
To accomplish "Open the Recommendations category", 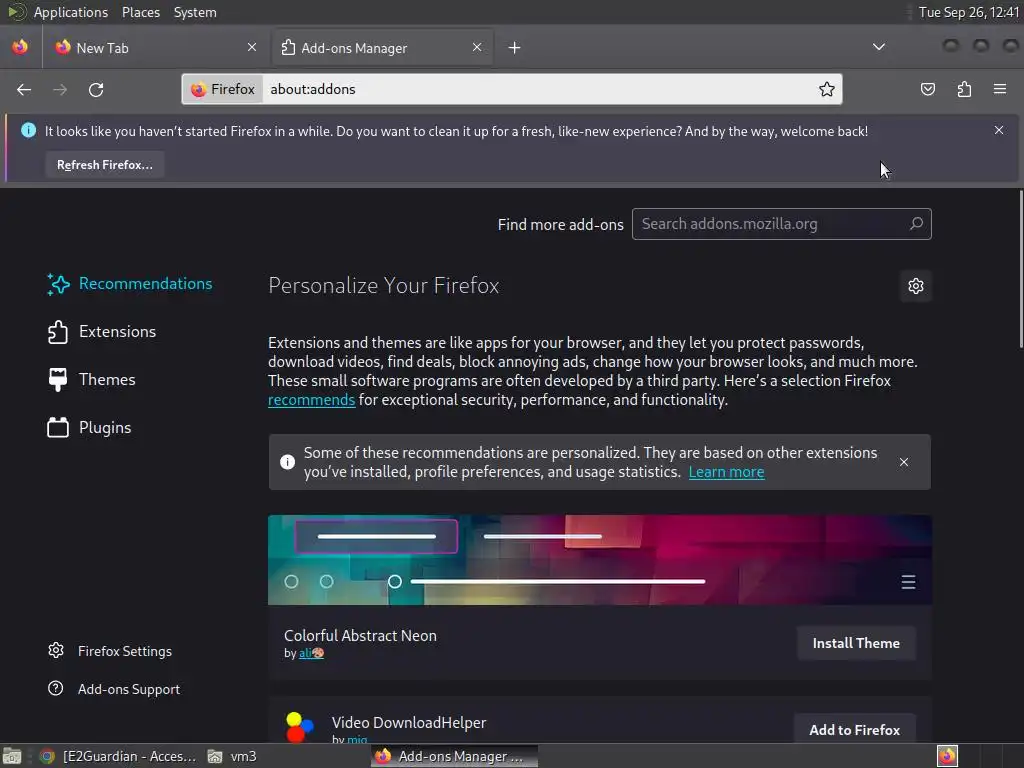I will pyautogui.click(x=130, y=284).
